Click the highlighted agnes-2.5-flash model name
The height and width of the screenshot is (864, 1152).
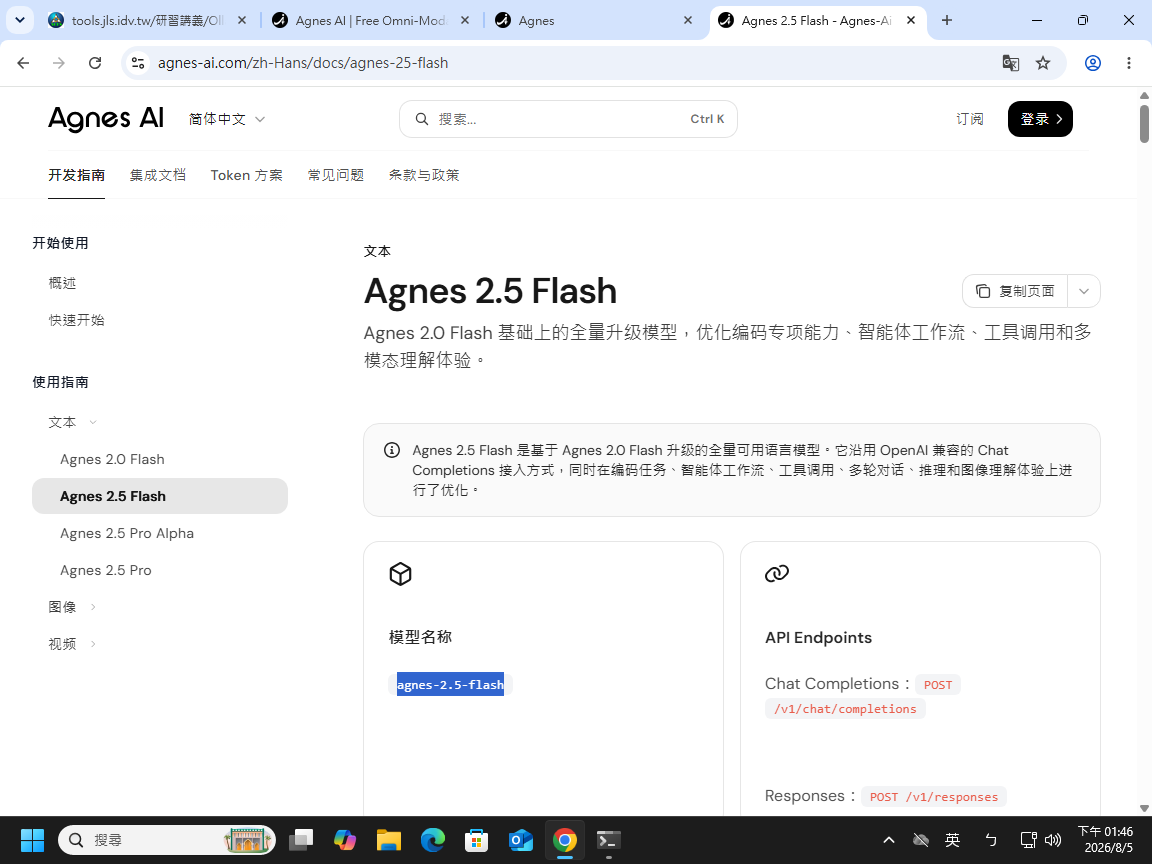coord(450,685)
